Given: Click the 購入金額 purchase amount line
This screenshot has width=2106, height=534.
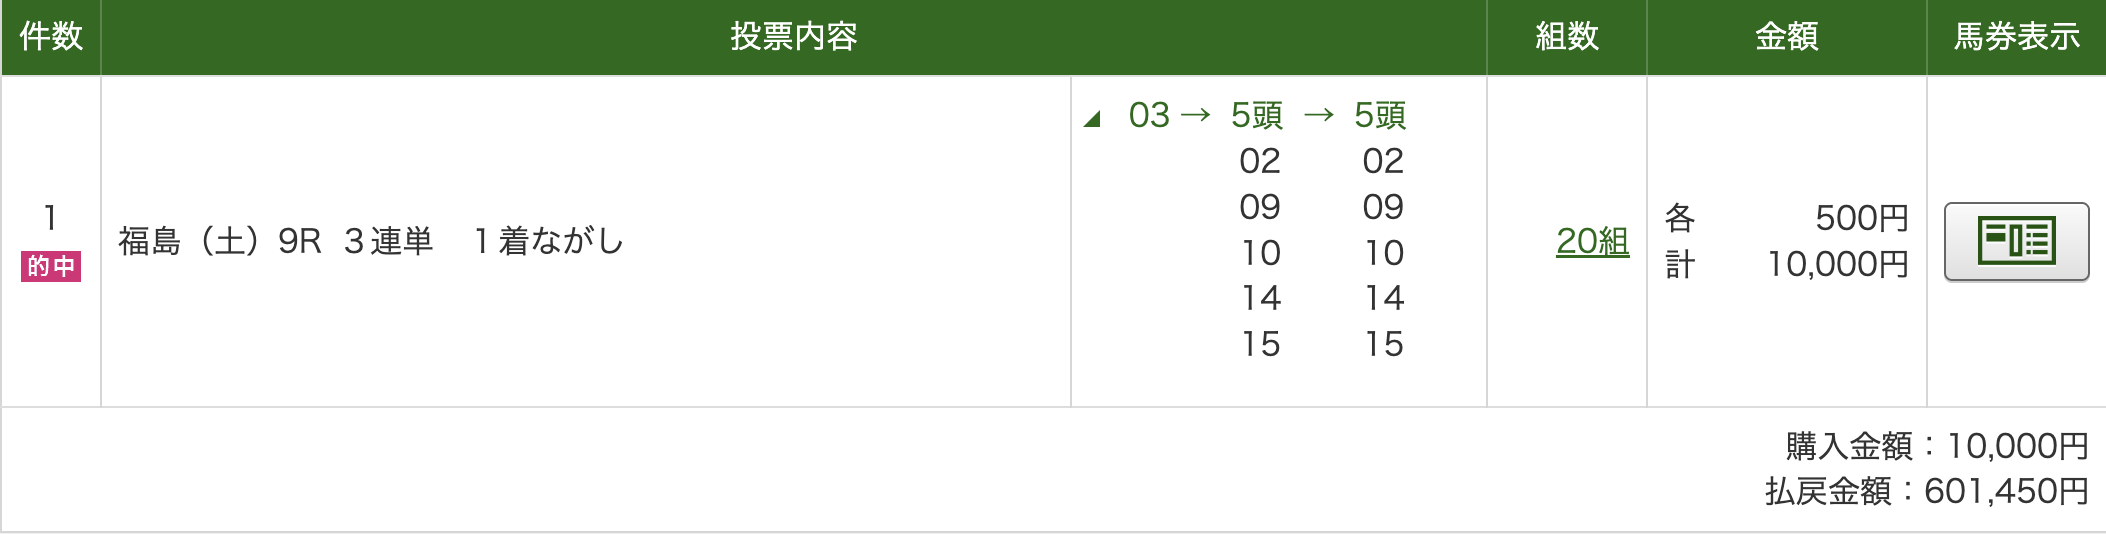Looking at the screenshot, I should tap(1936, 445).
